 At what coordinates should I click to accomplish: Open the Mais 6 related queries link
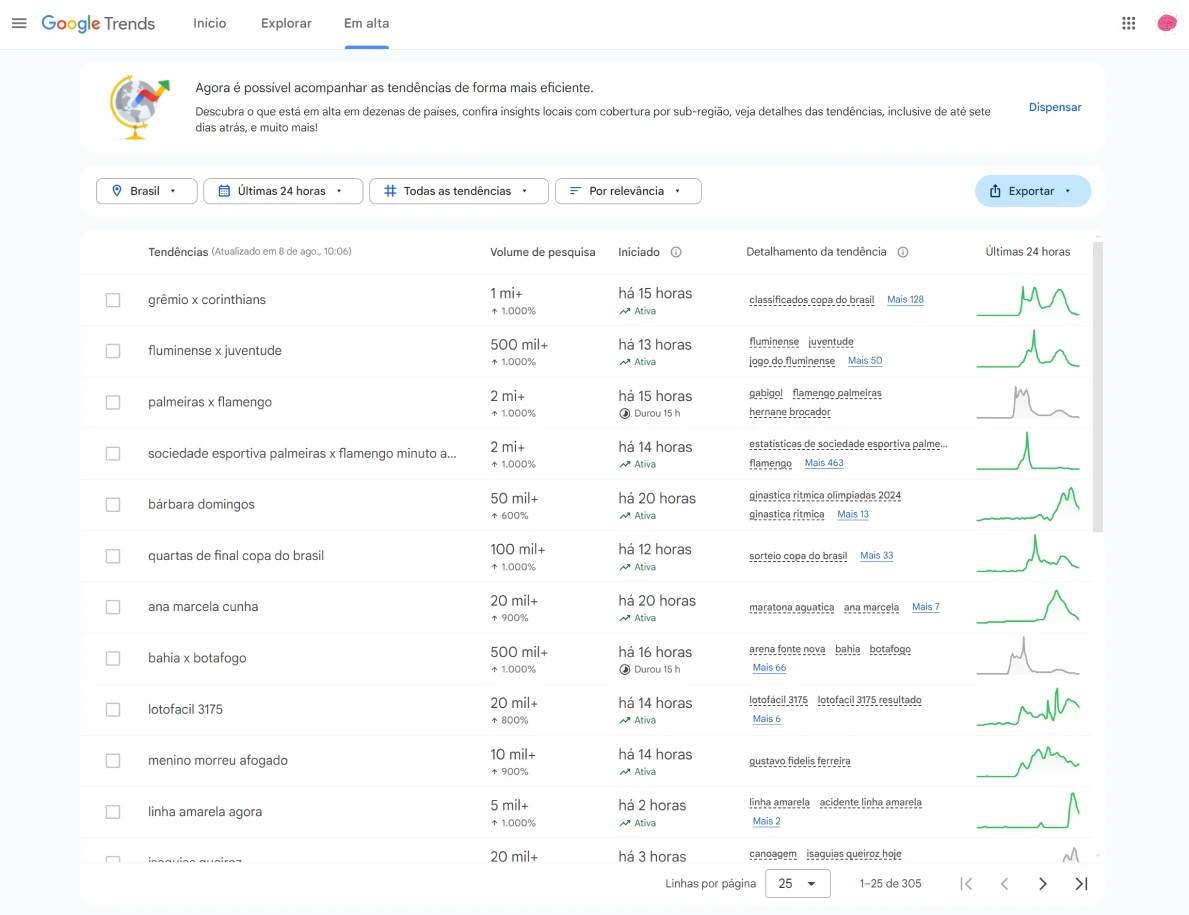pyautogui.click(x=766, y=719)
